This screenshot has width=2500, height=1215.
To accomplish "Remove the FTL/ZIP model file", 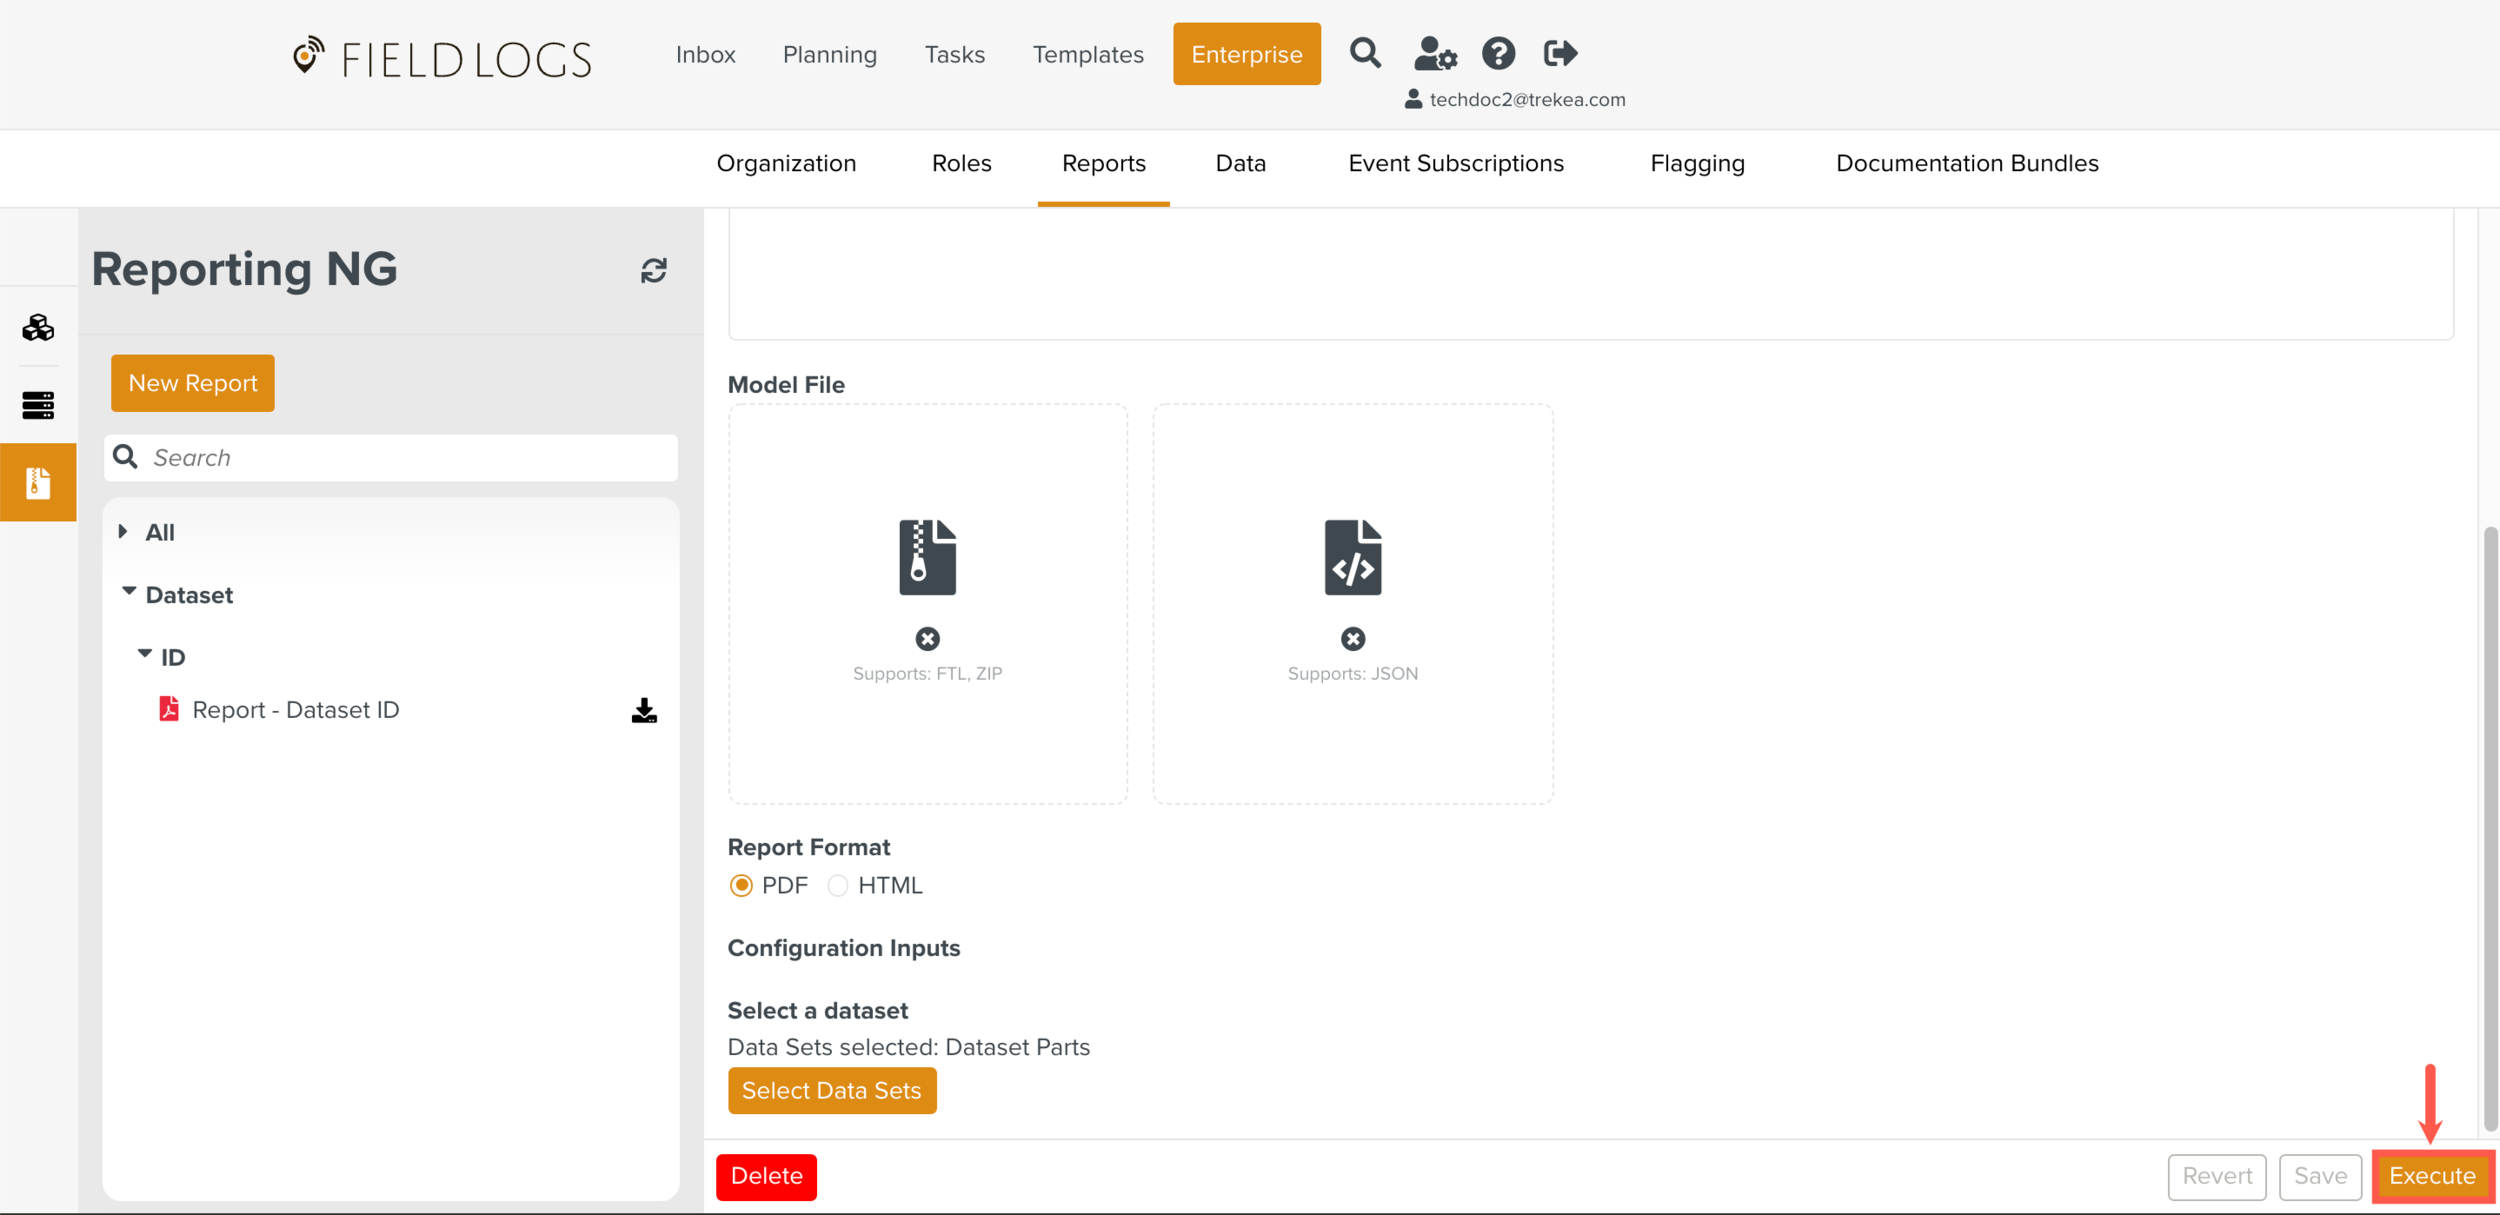I will tap(927, 639).
